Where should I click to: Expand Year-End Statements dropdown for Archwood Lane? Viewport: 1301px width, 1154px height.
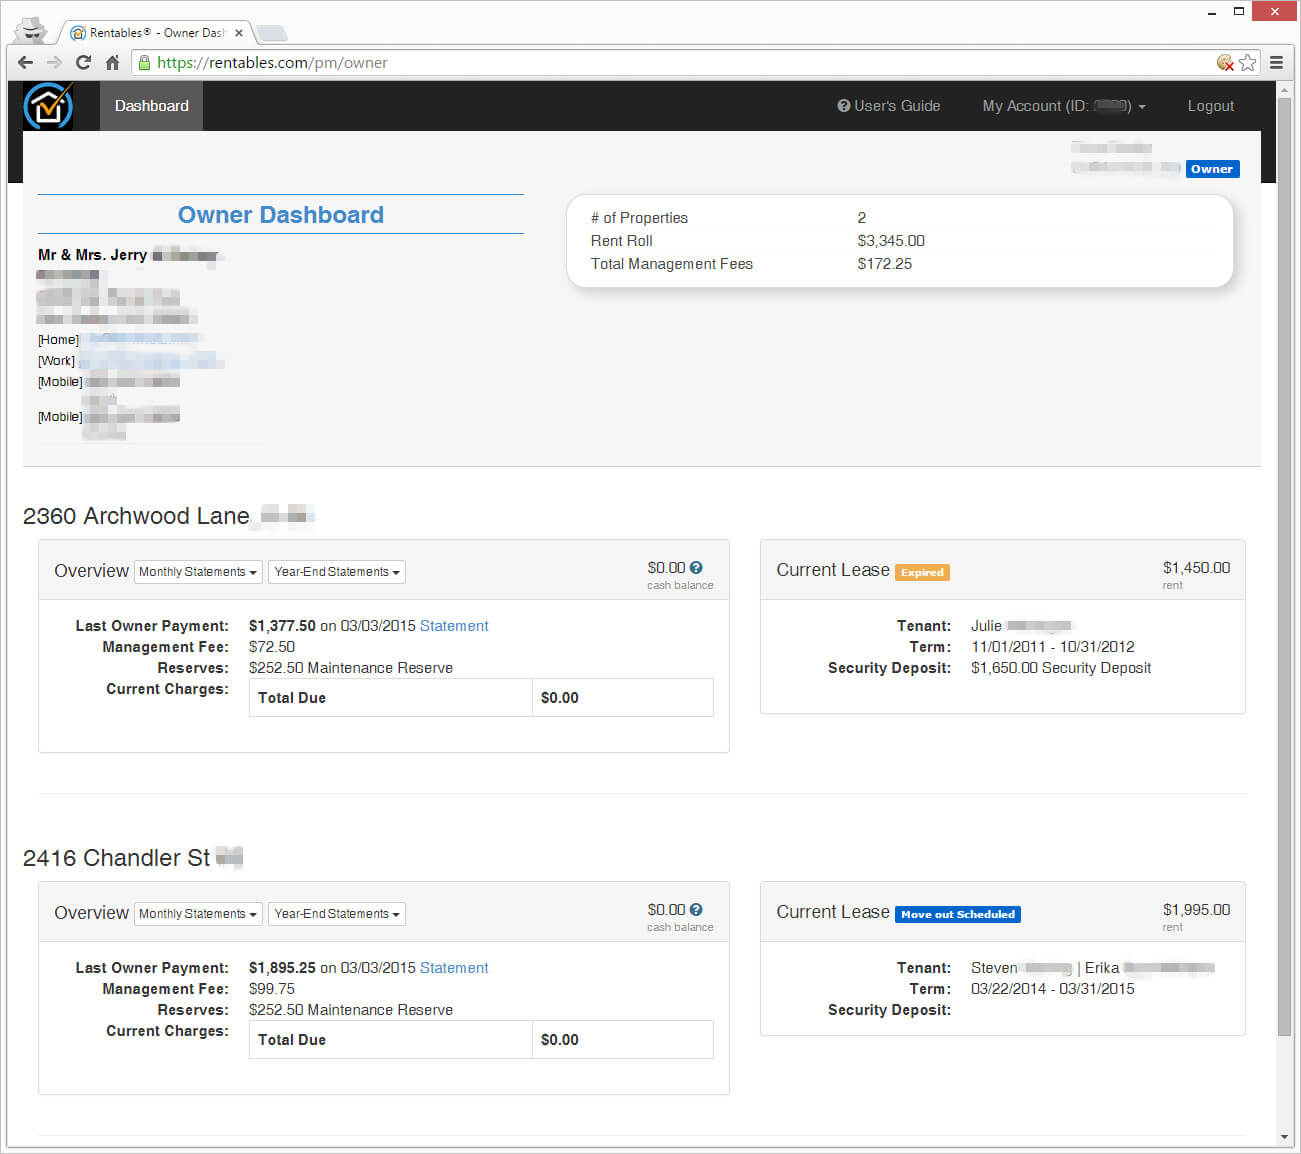(x=337, y=572)
